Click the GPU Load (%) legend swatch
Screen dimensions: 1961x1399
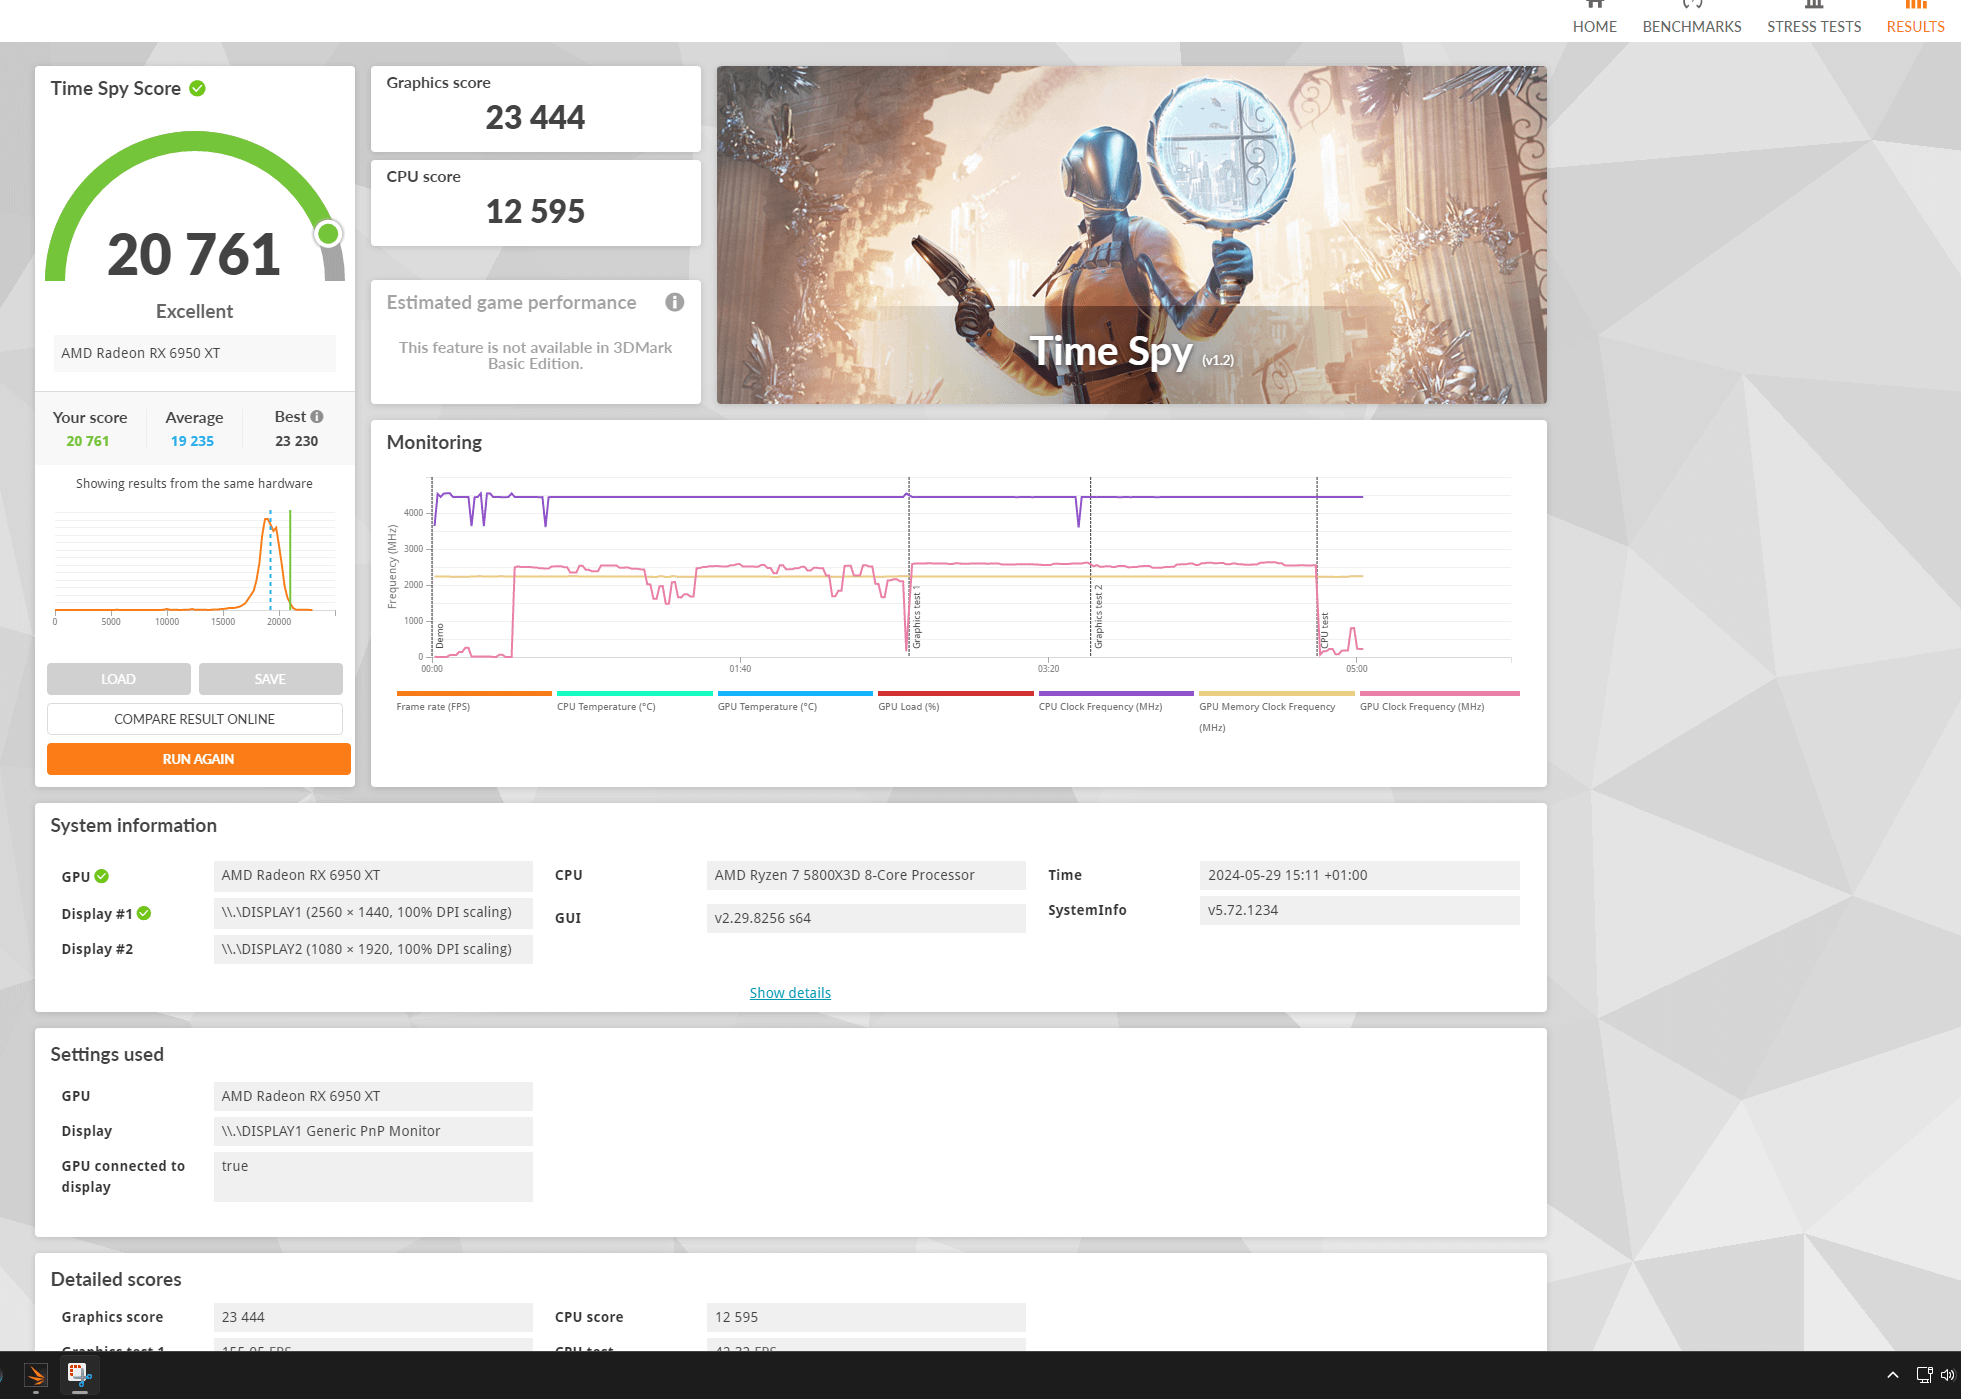coord(956,693)
